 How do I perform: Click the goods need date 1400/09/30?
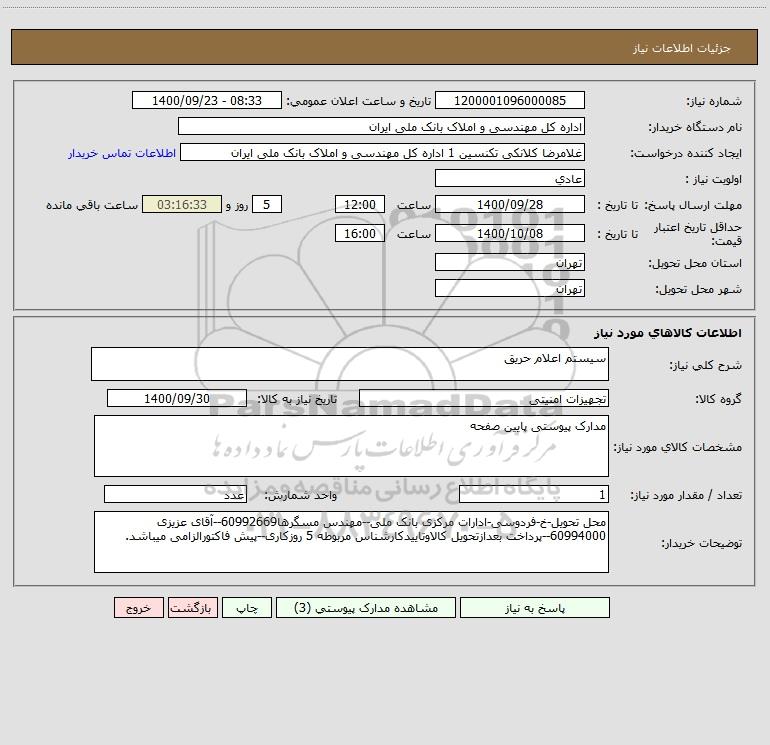(x=177, y=398)
